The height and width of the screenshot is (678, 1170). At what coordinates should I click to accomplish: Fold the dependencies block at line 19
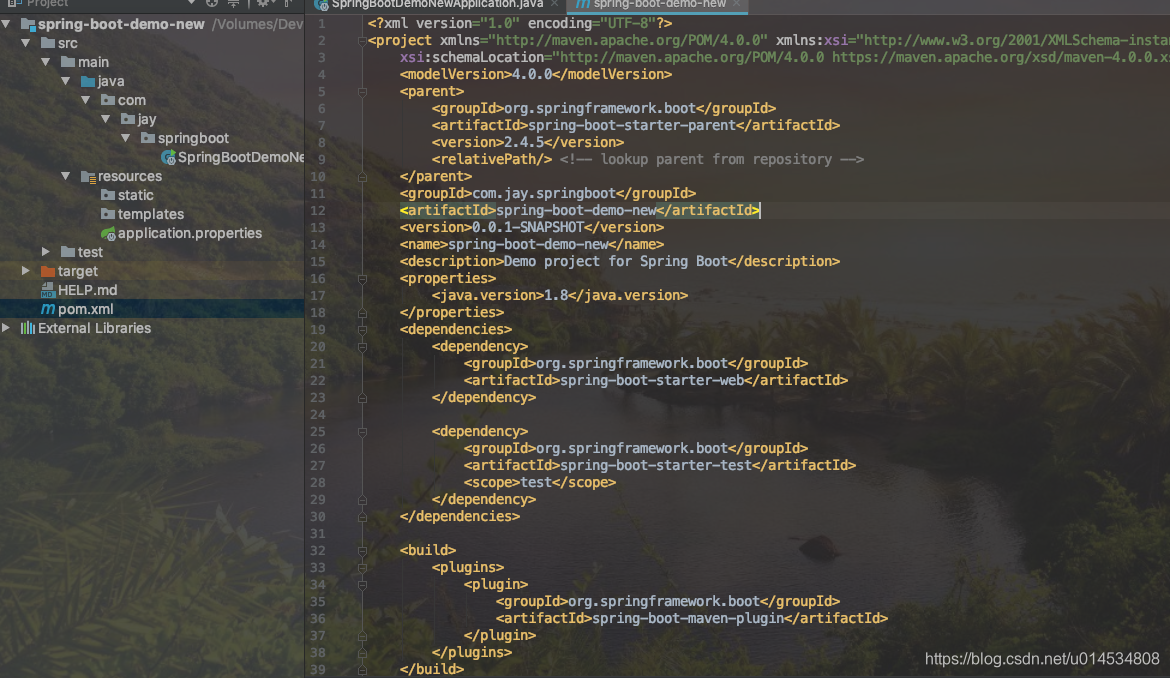pyautogui.click(x=362, y=330)
